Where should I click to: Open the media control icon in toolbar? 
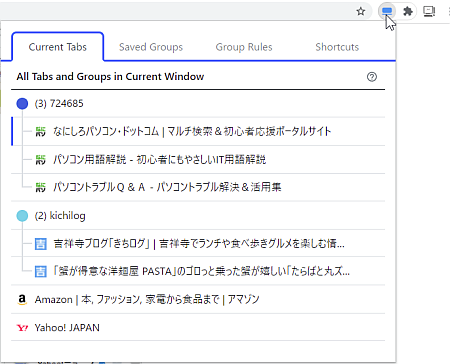(x=429, y=12)
